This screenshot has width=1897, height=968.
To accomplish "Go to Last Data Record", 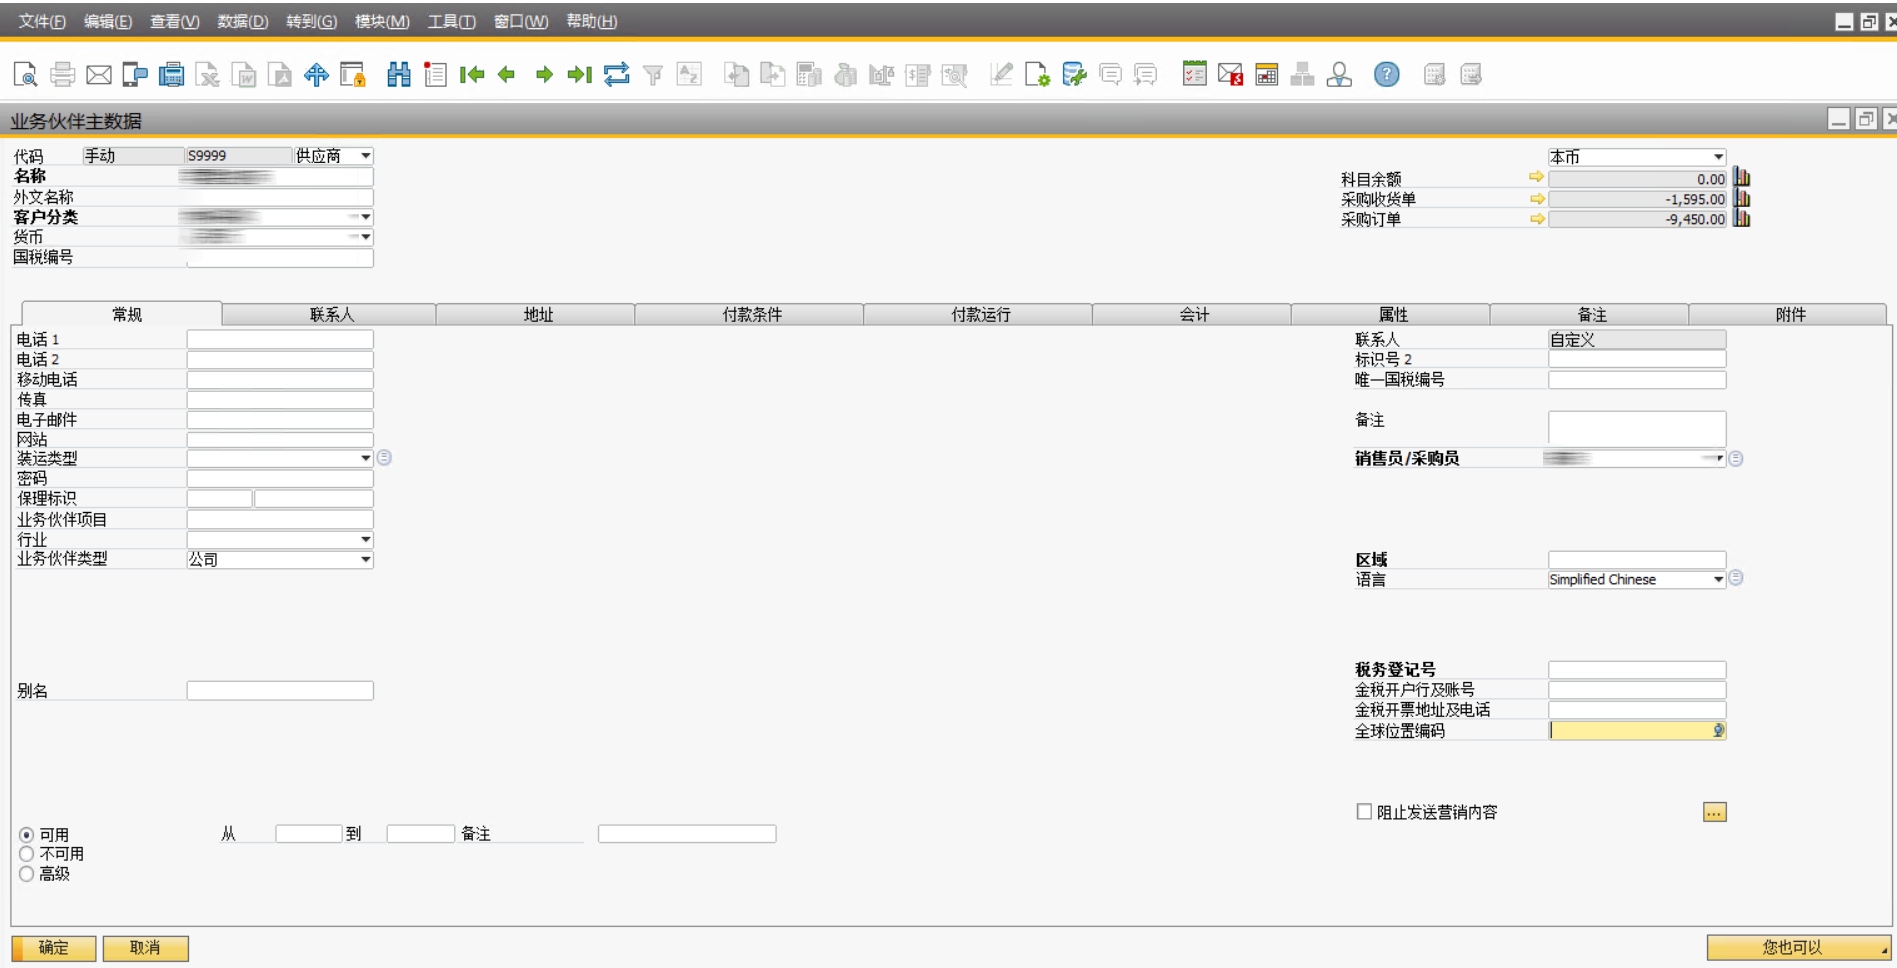I will pyautogui.click(x=580, y=74).
